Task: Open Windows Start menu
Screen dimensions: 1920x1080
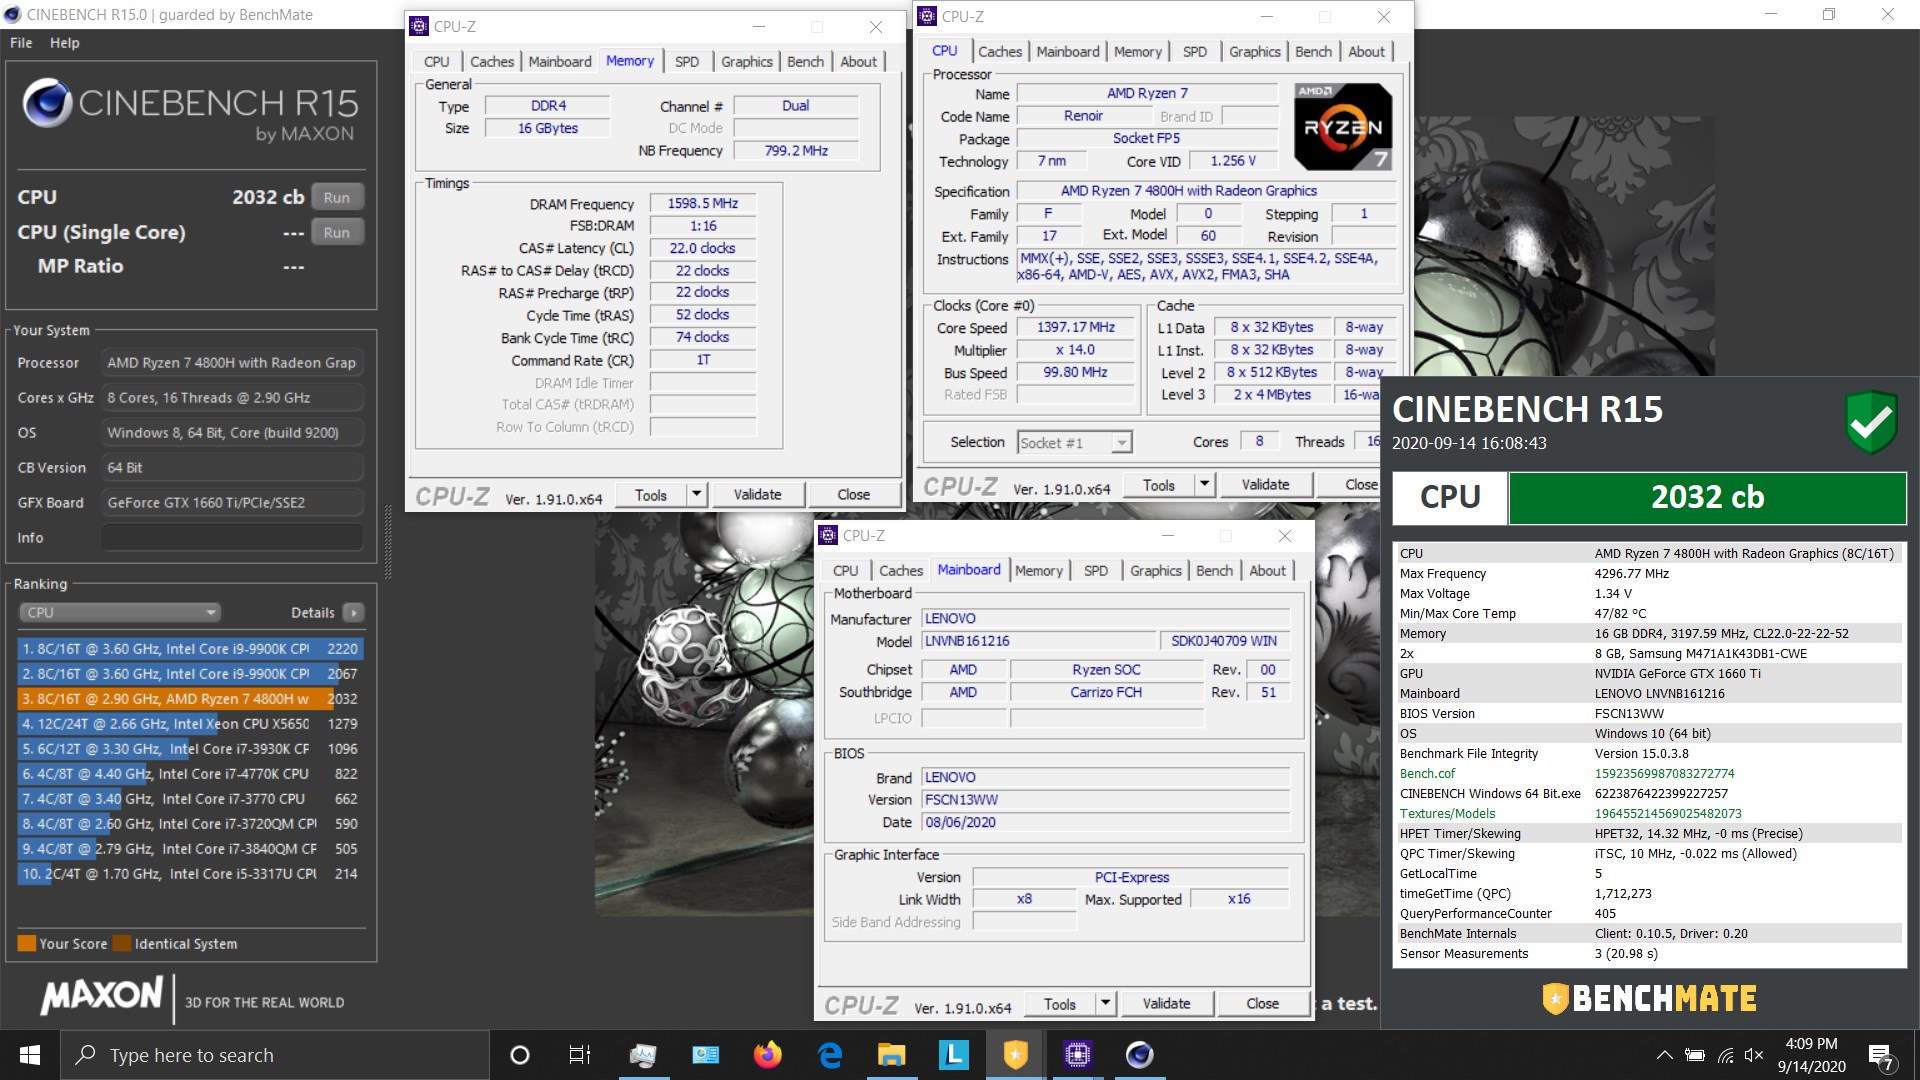Action: (x=29, y=1055)
